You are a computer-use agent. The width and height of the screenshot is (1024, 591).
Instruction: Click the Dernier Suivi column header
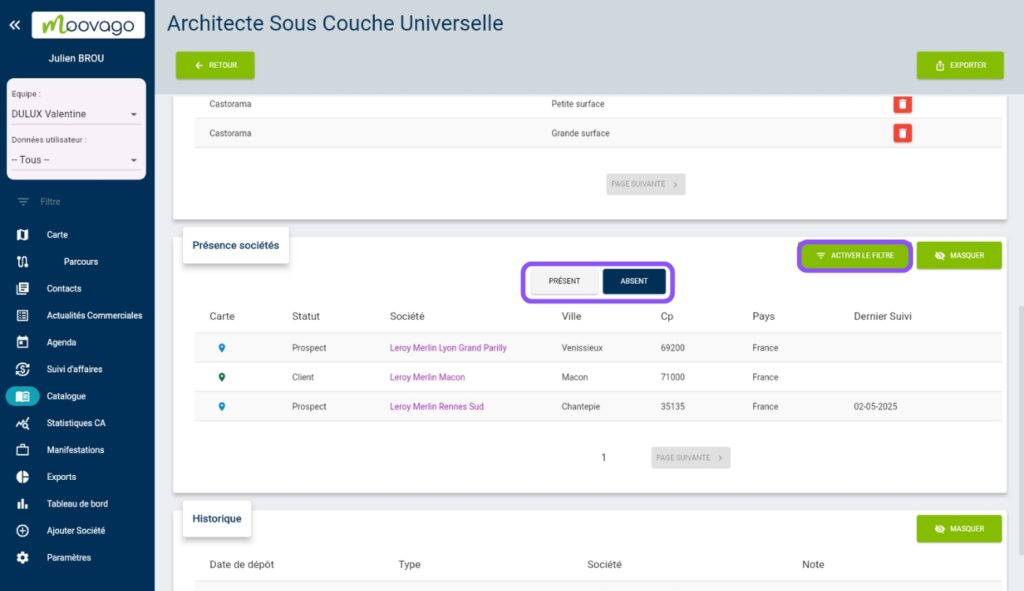882,317
